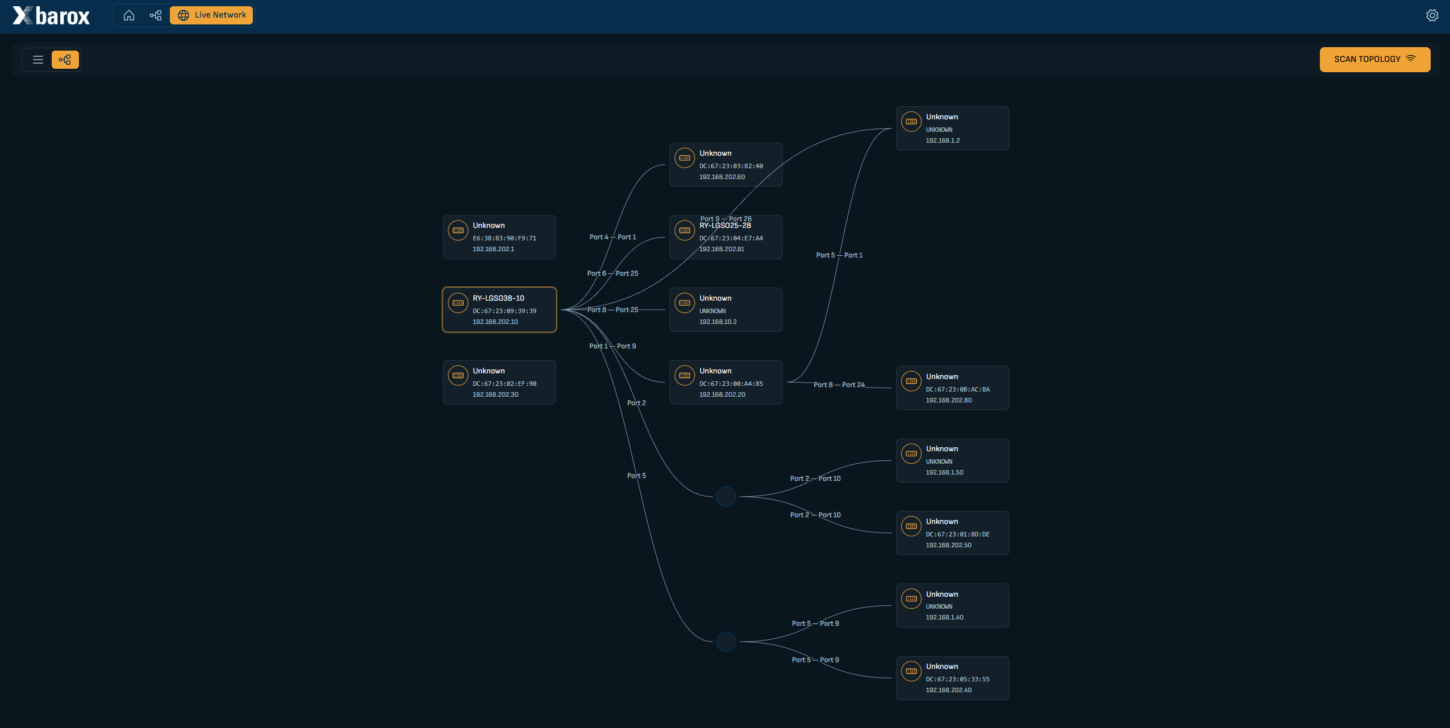Image resolution: width=1450 pixels, height=728 pixels.
Task: Click switch icon of node 192.168.202.30
Action: 458,375
